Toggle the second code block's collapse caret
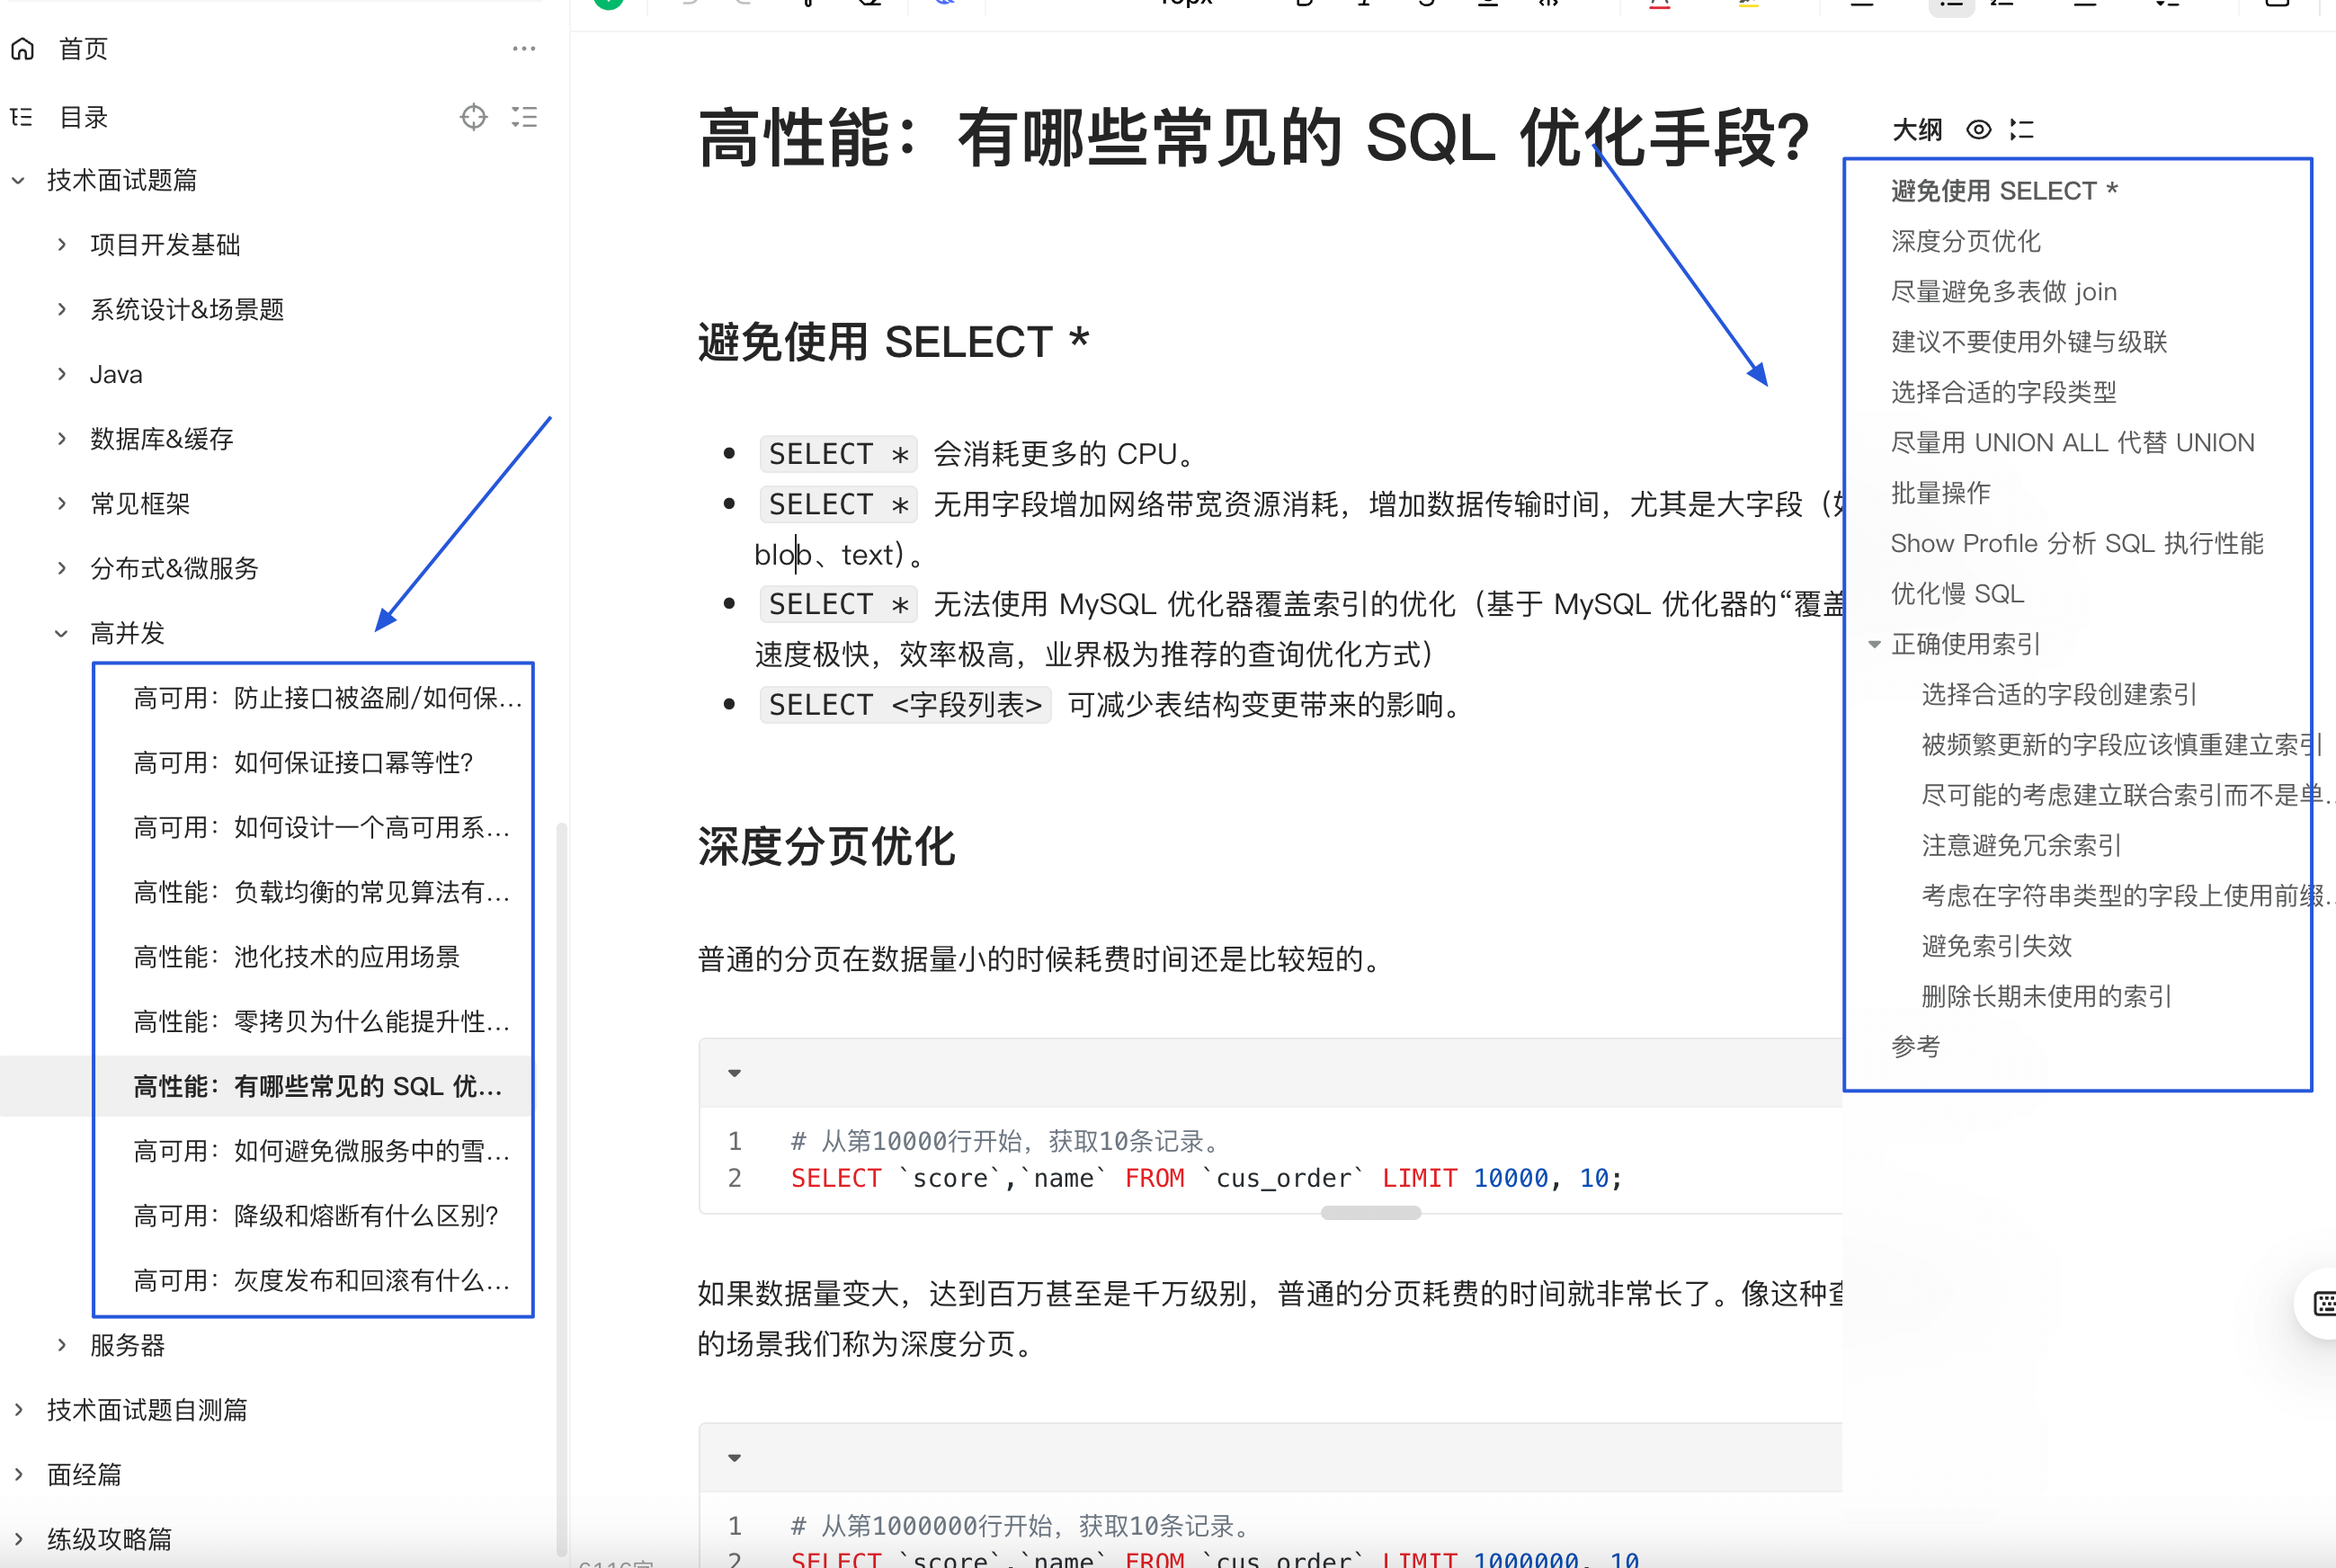 (735, 1458)
